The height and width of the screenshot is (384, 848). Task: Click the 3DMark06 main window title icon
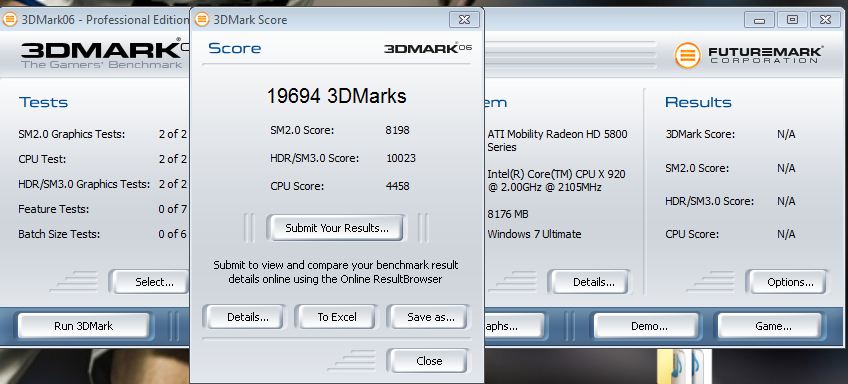tap(10, 20)
